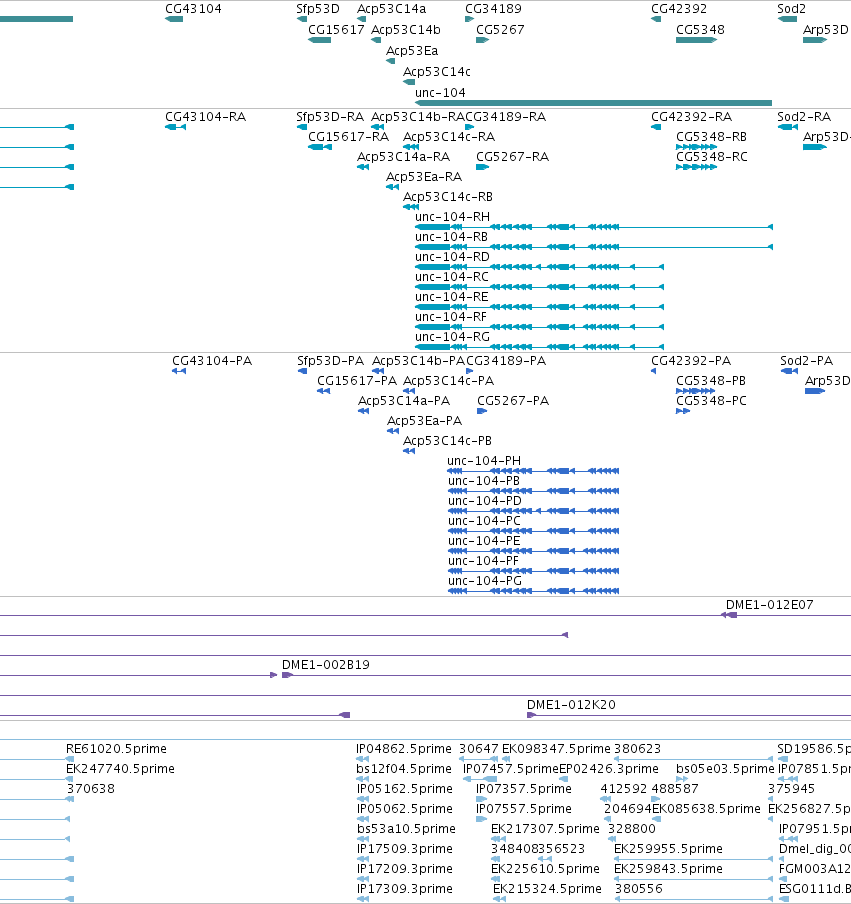
Task: Click the 370638 EST label
Action: (91, 789)
